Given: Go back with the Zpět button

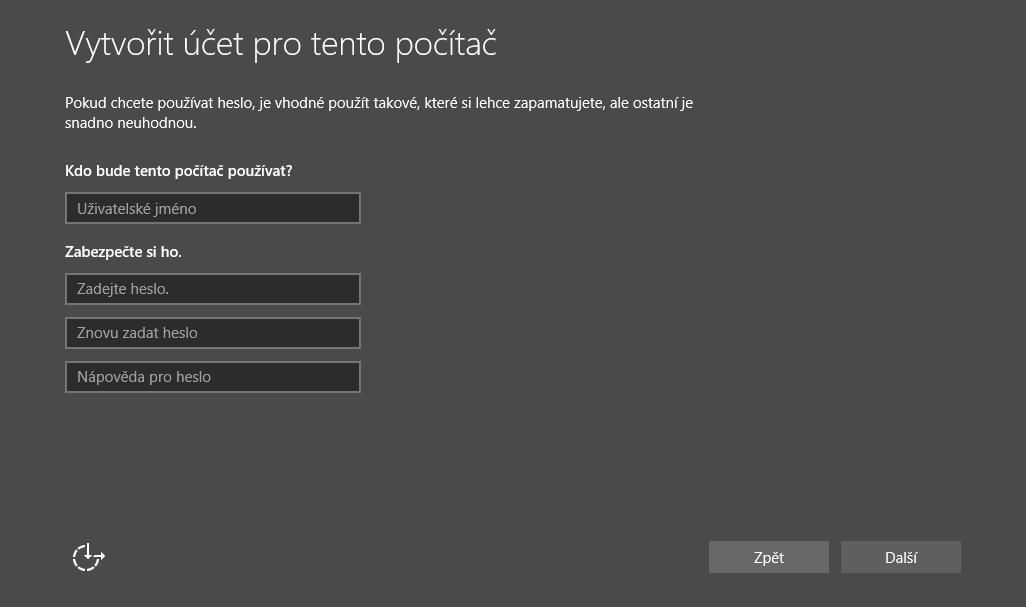Looking at the screenshot, I should coord(768,557).
